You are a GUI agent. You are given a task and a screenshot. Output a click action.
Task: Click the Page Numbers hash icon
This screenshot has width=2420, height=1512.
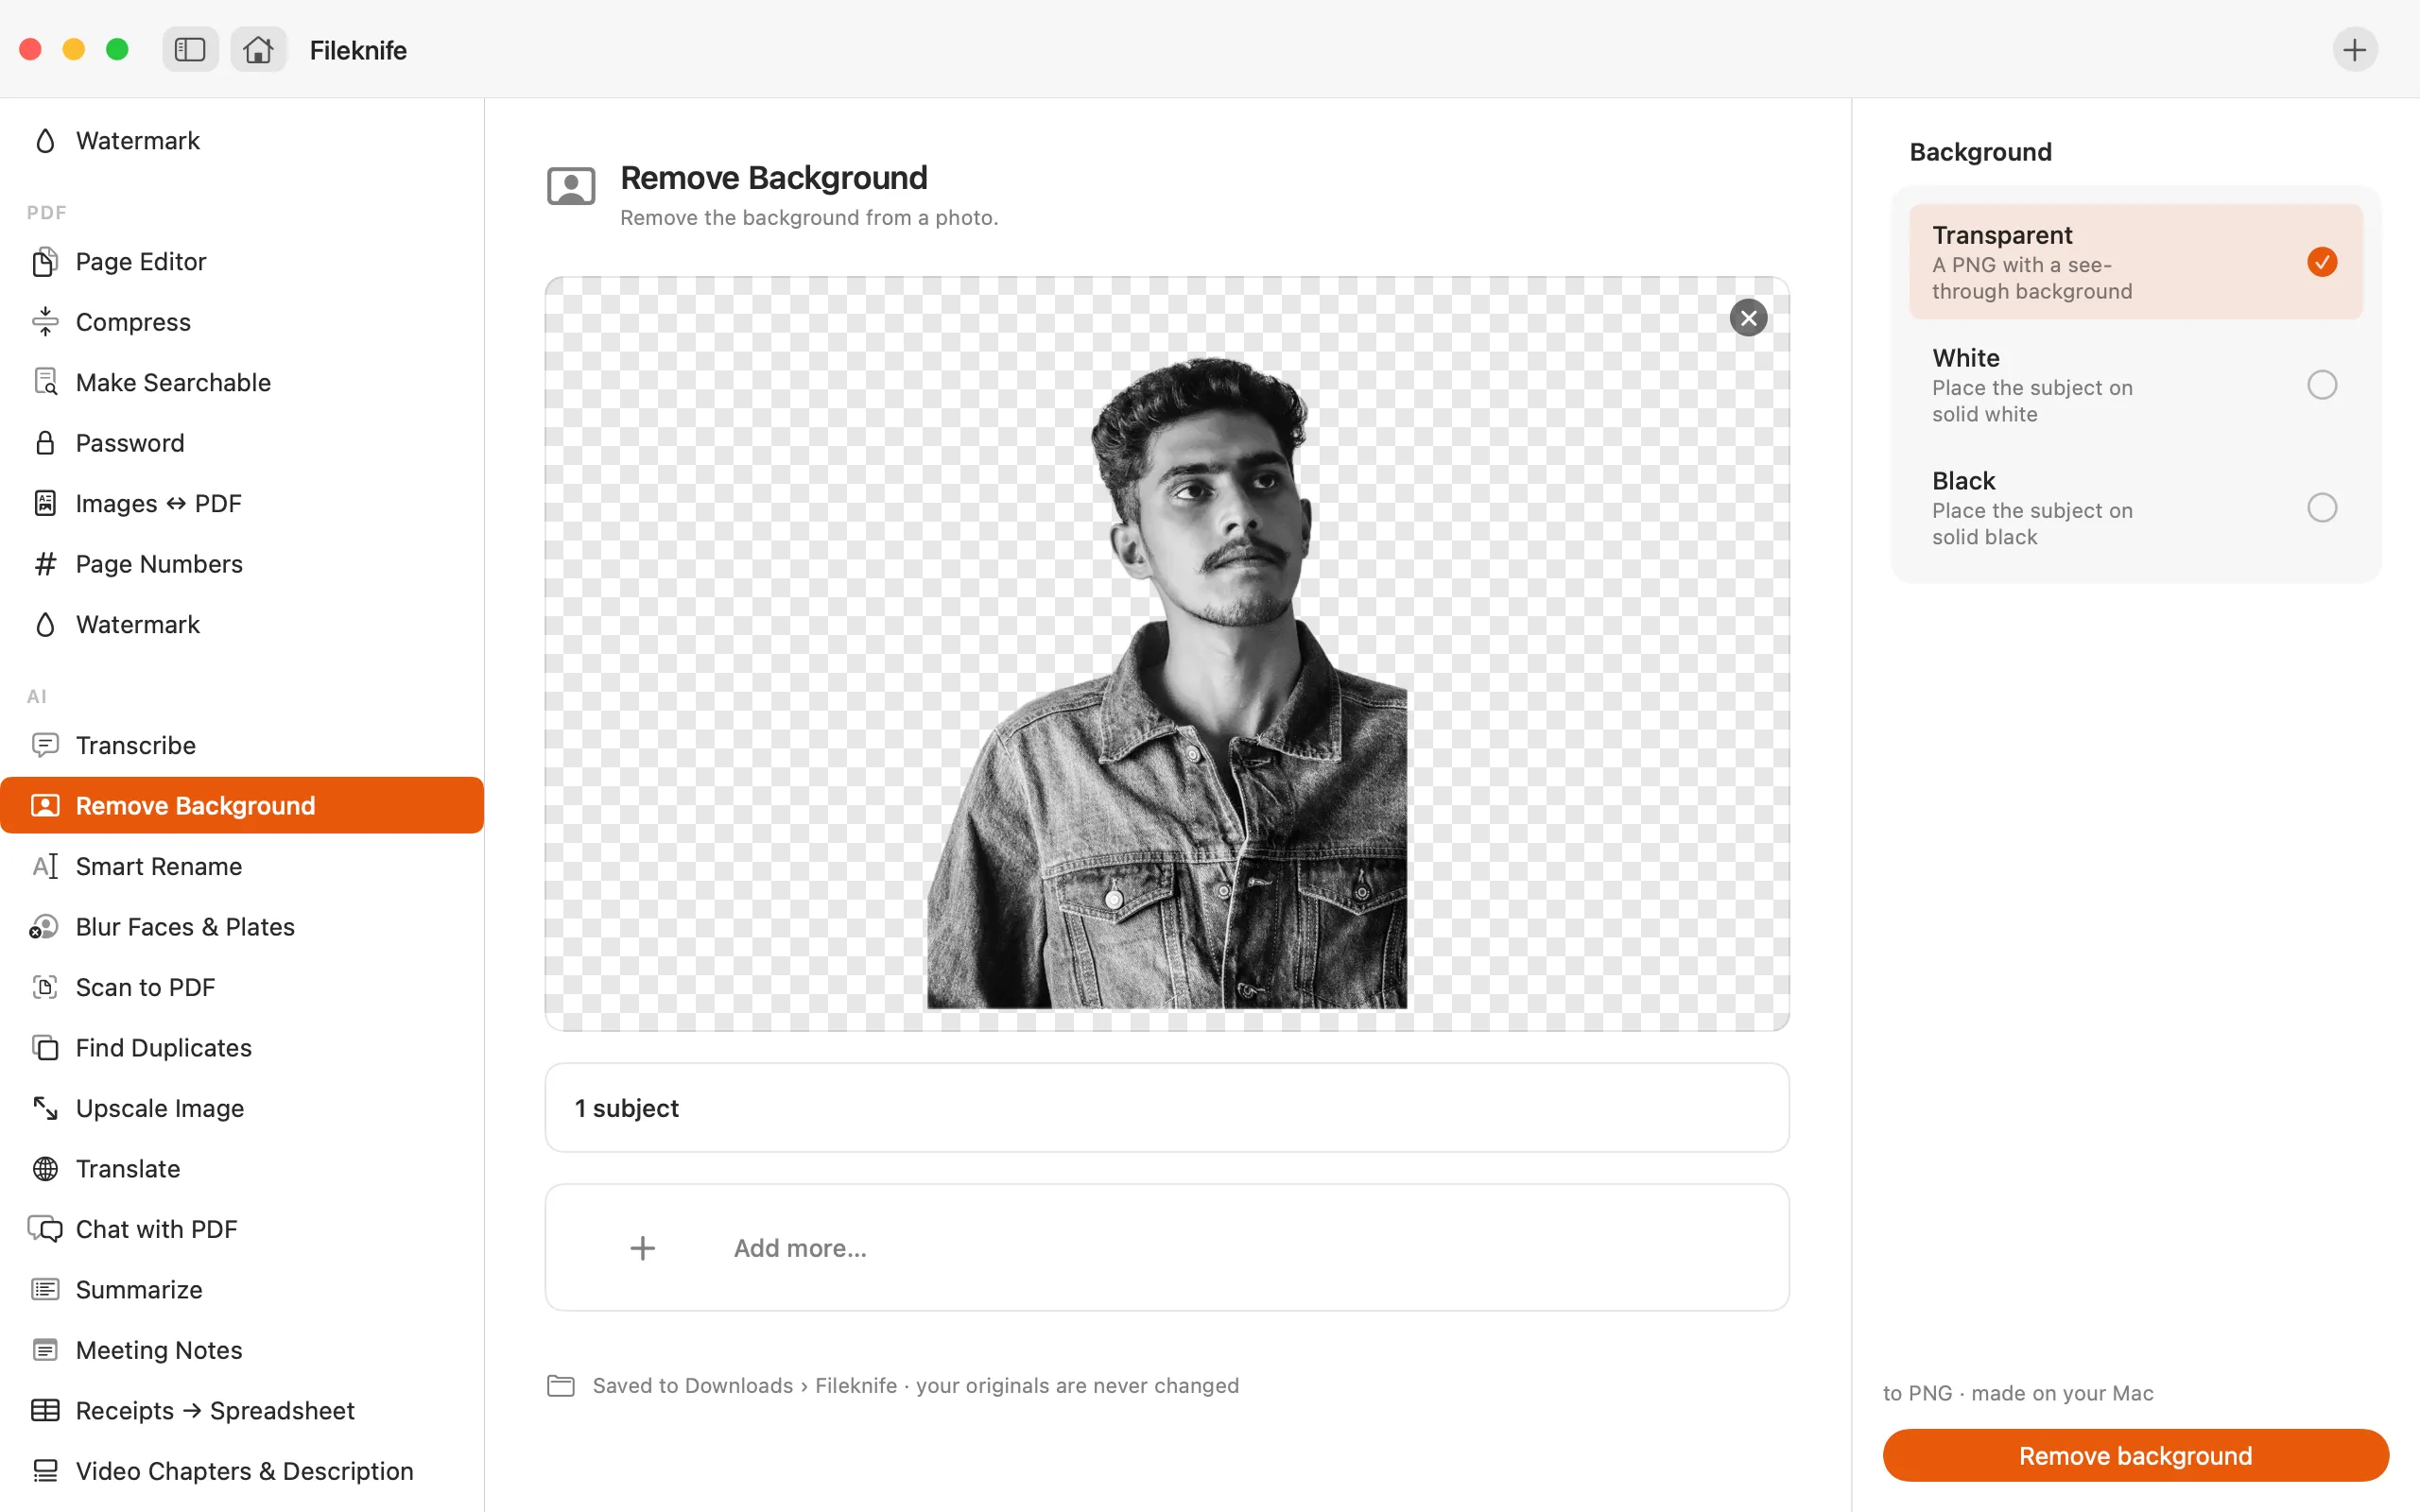click(45, 564)
